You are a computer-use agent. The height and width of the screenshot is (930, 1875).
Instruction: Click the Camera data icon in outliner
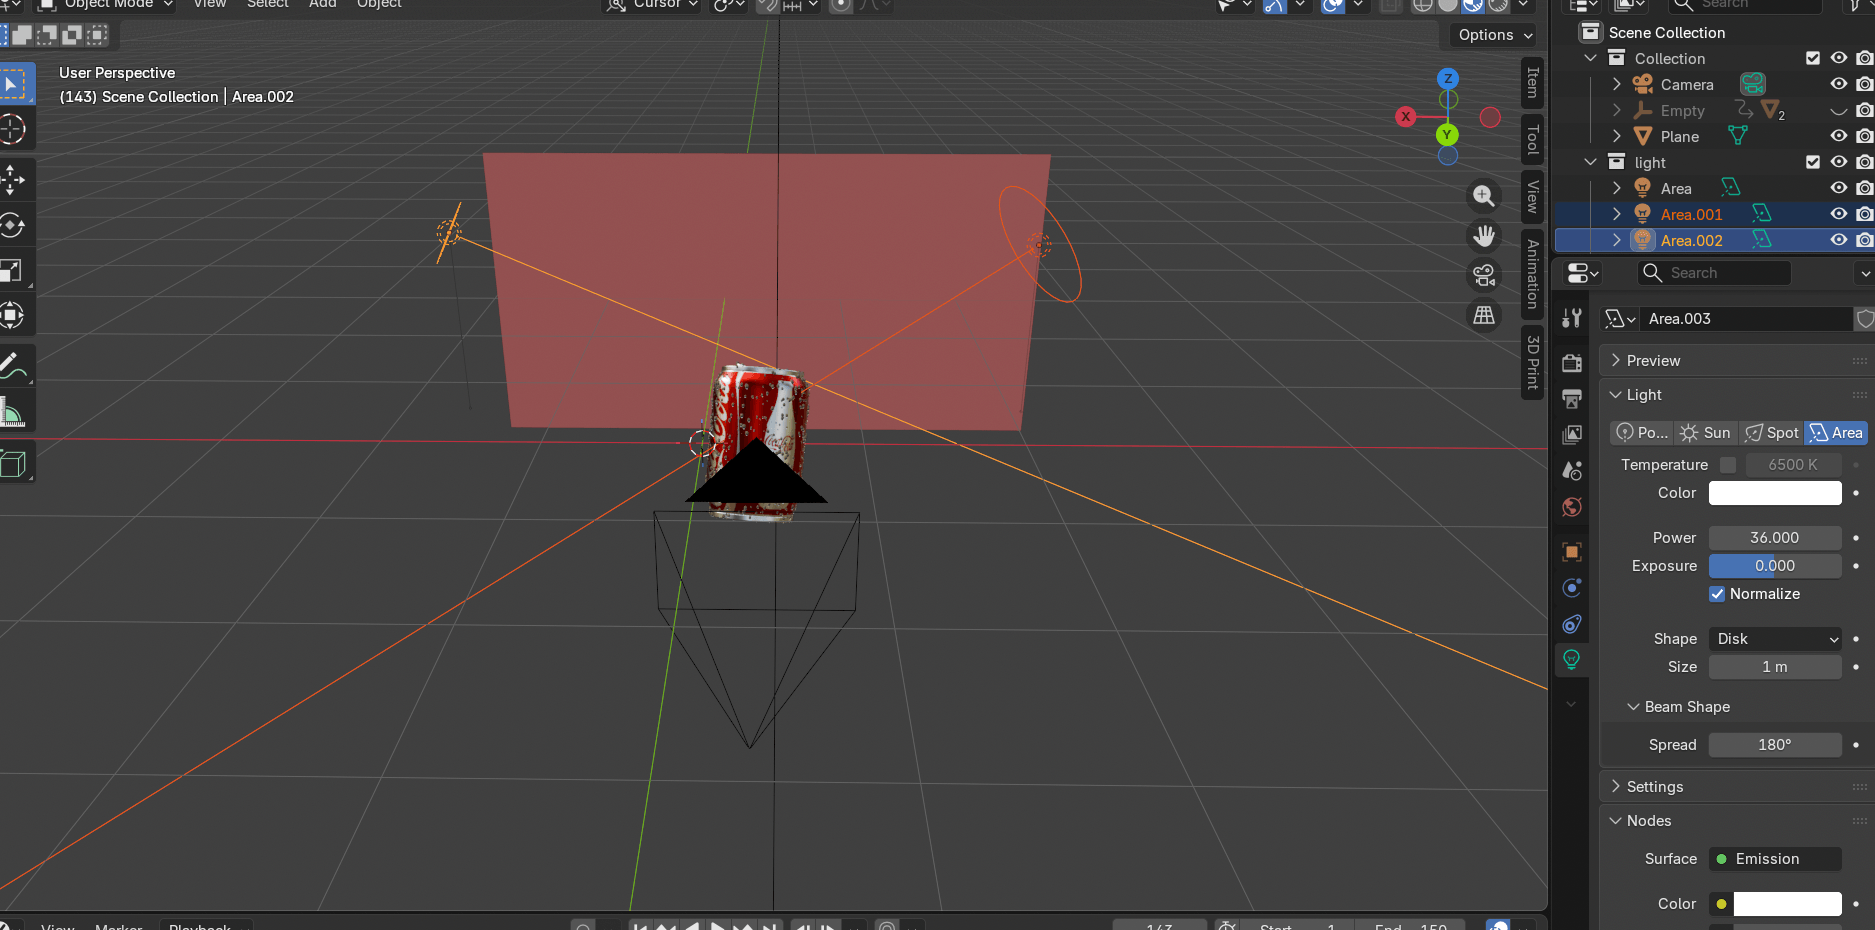click(1753, 84)
